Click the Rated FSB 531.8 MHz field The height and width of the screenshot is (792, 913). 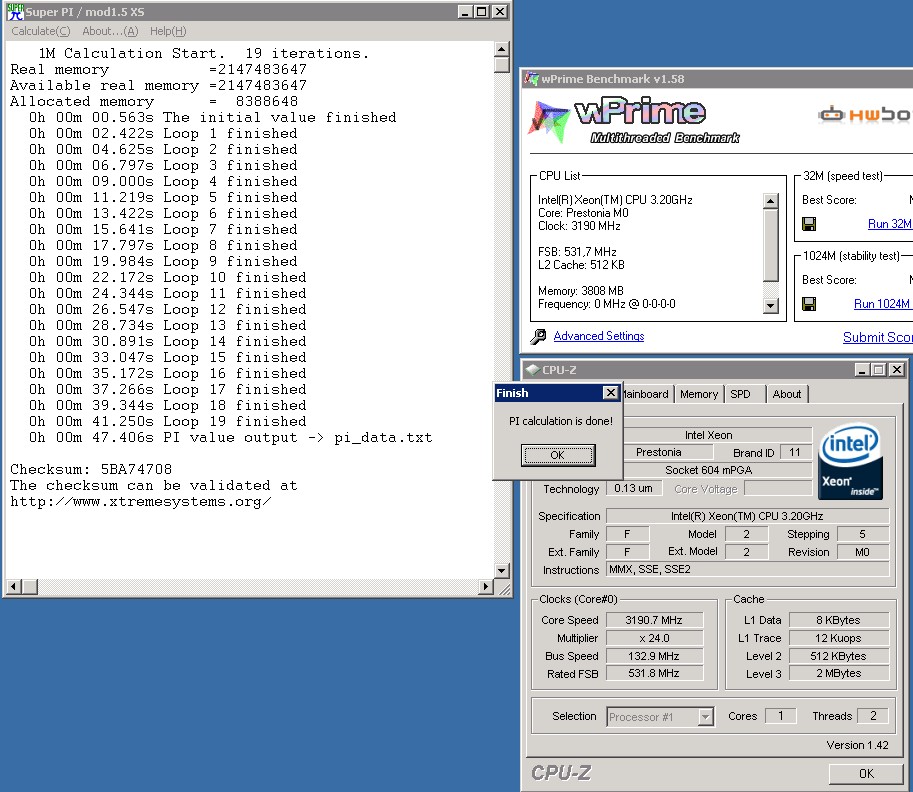654,673
